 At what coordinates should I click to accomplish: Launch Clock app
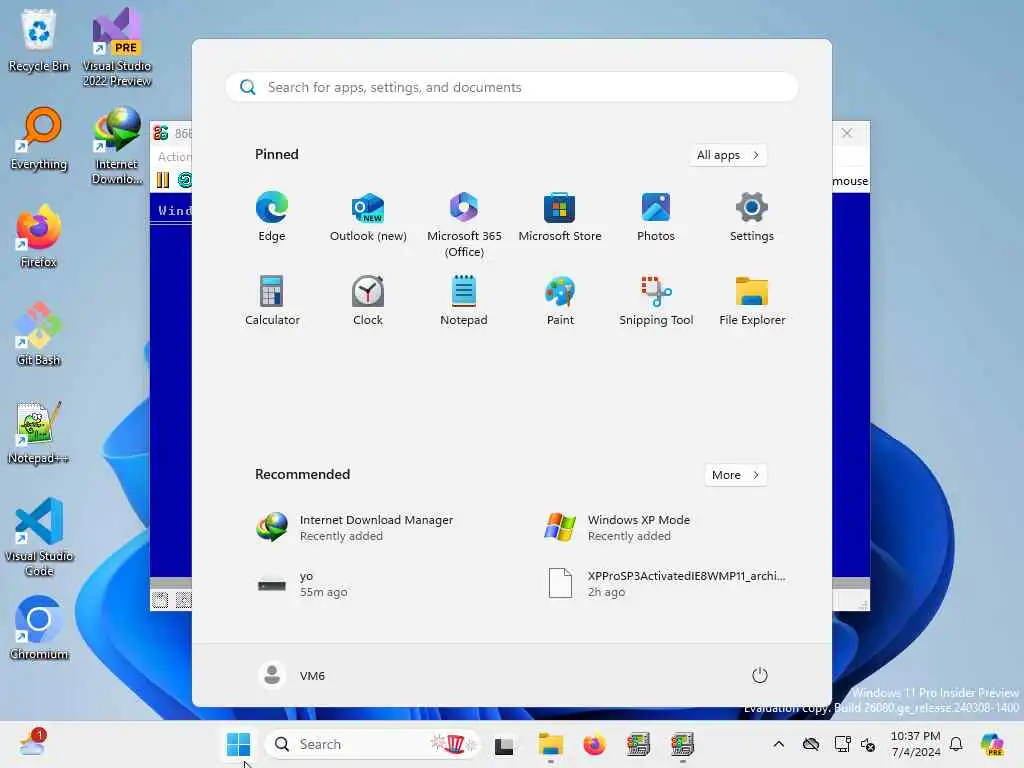[x=368, y=300]
